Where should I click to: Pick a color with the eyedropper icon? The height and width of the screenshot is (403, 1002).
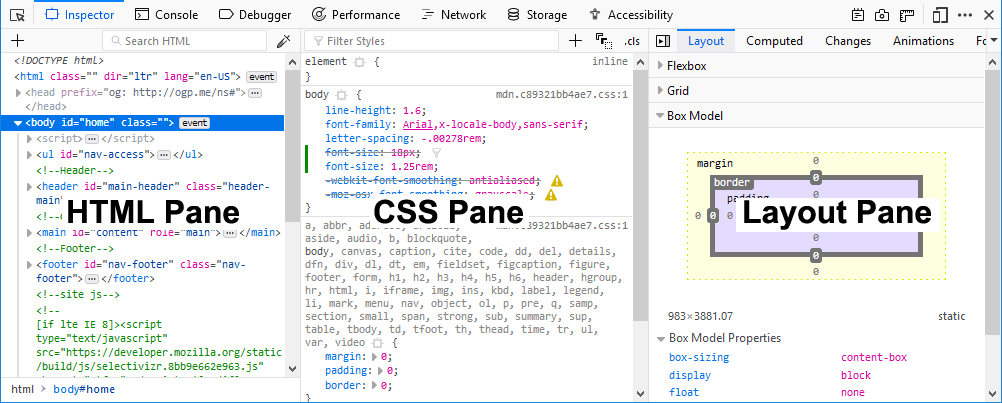283,41
